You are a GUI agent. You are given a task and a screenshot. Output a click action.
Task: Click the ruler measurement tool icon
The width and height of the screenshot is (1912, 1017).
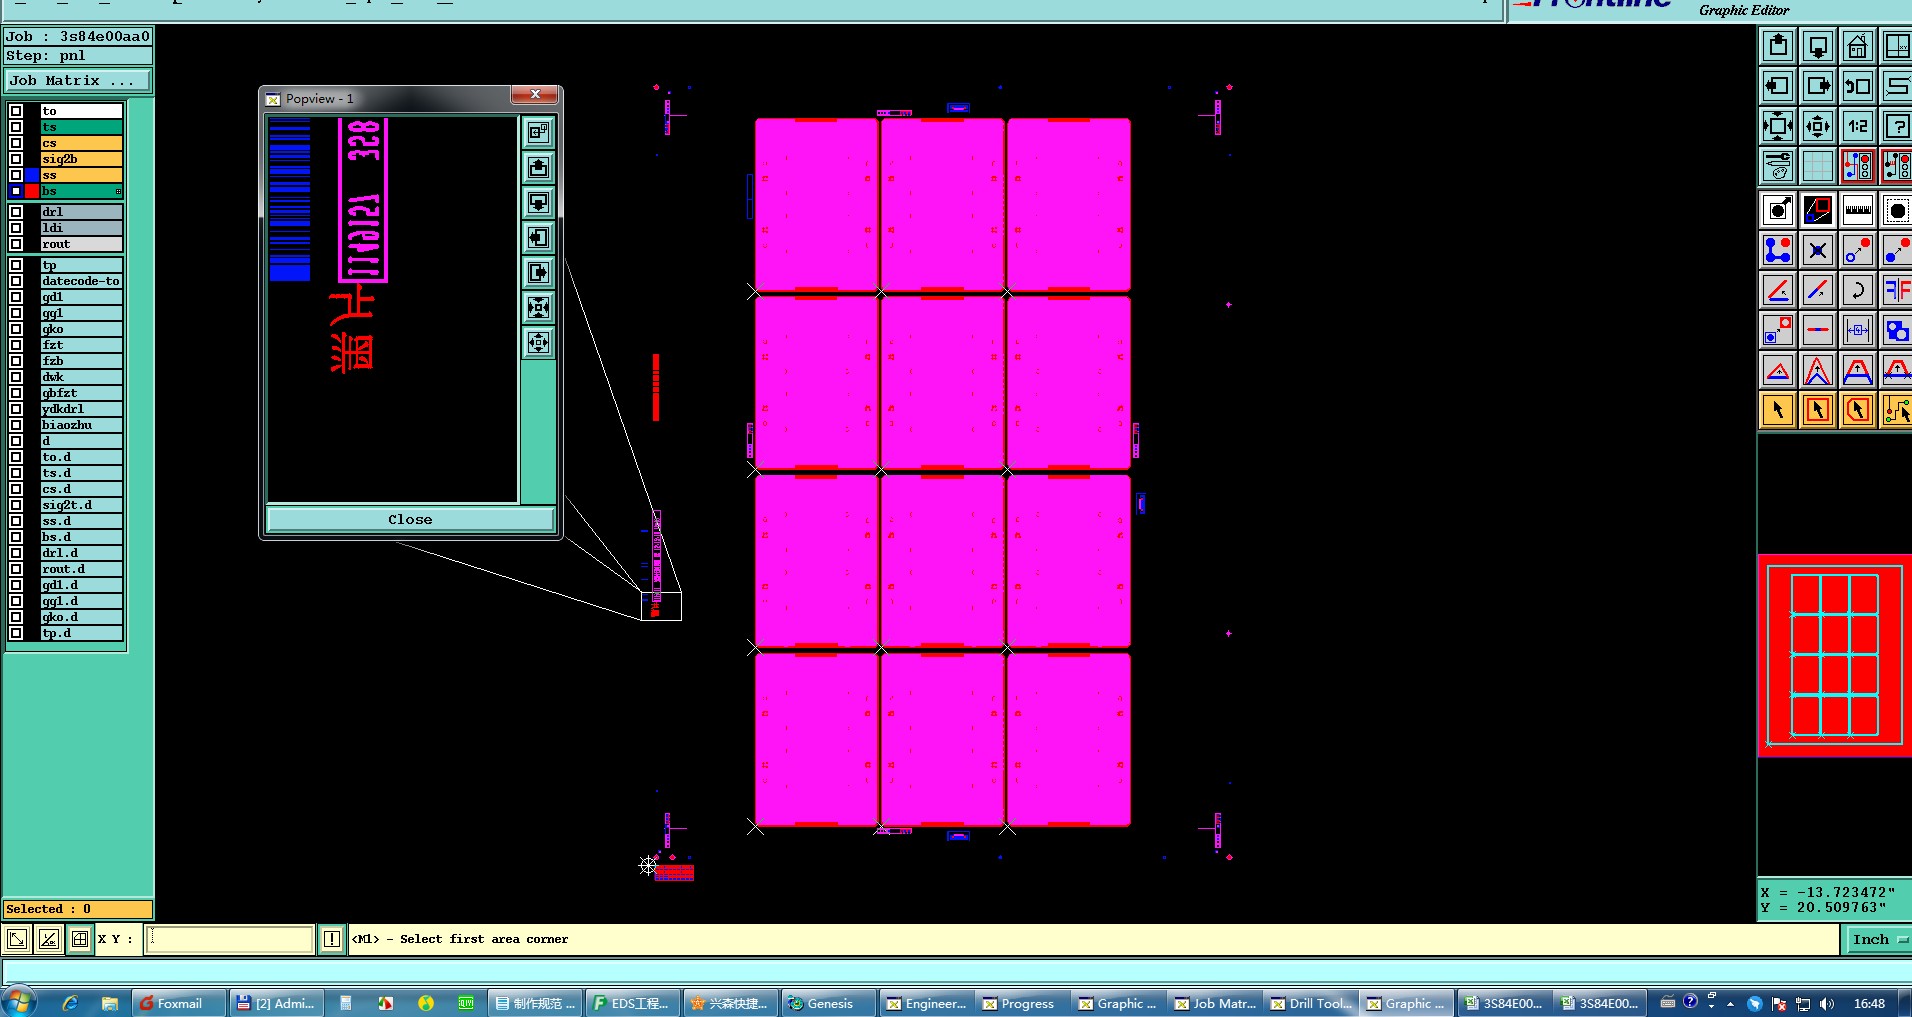[1858, 210]
